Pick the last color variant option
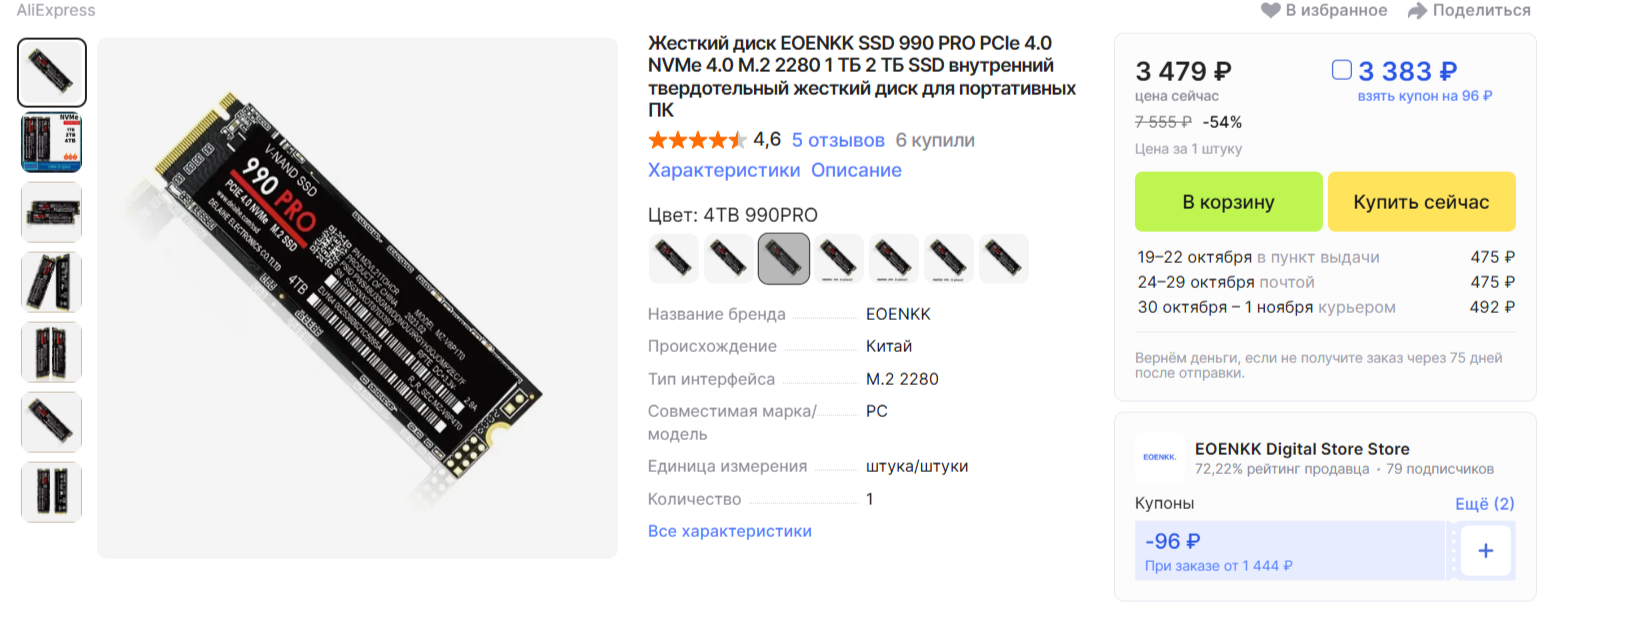The width and height of the screenshot is (1633, 629). point(1003,259)
